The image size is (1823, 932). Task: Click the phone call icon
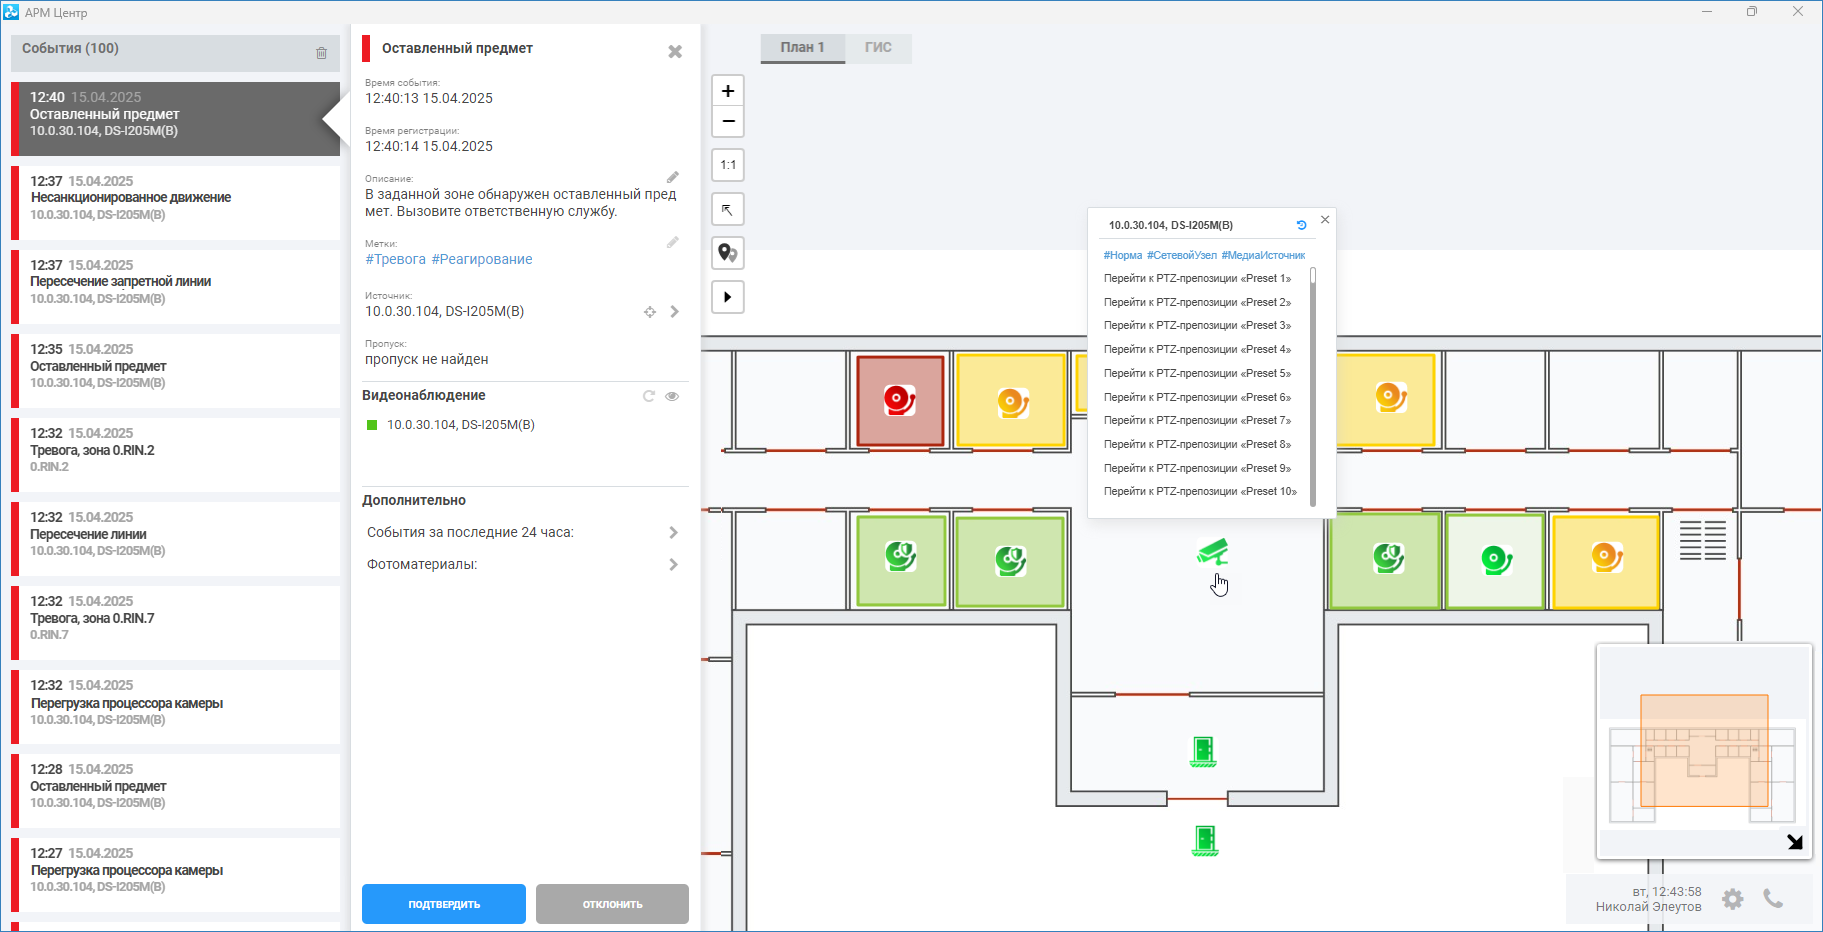click(1773, 899)
